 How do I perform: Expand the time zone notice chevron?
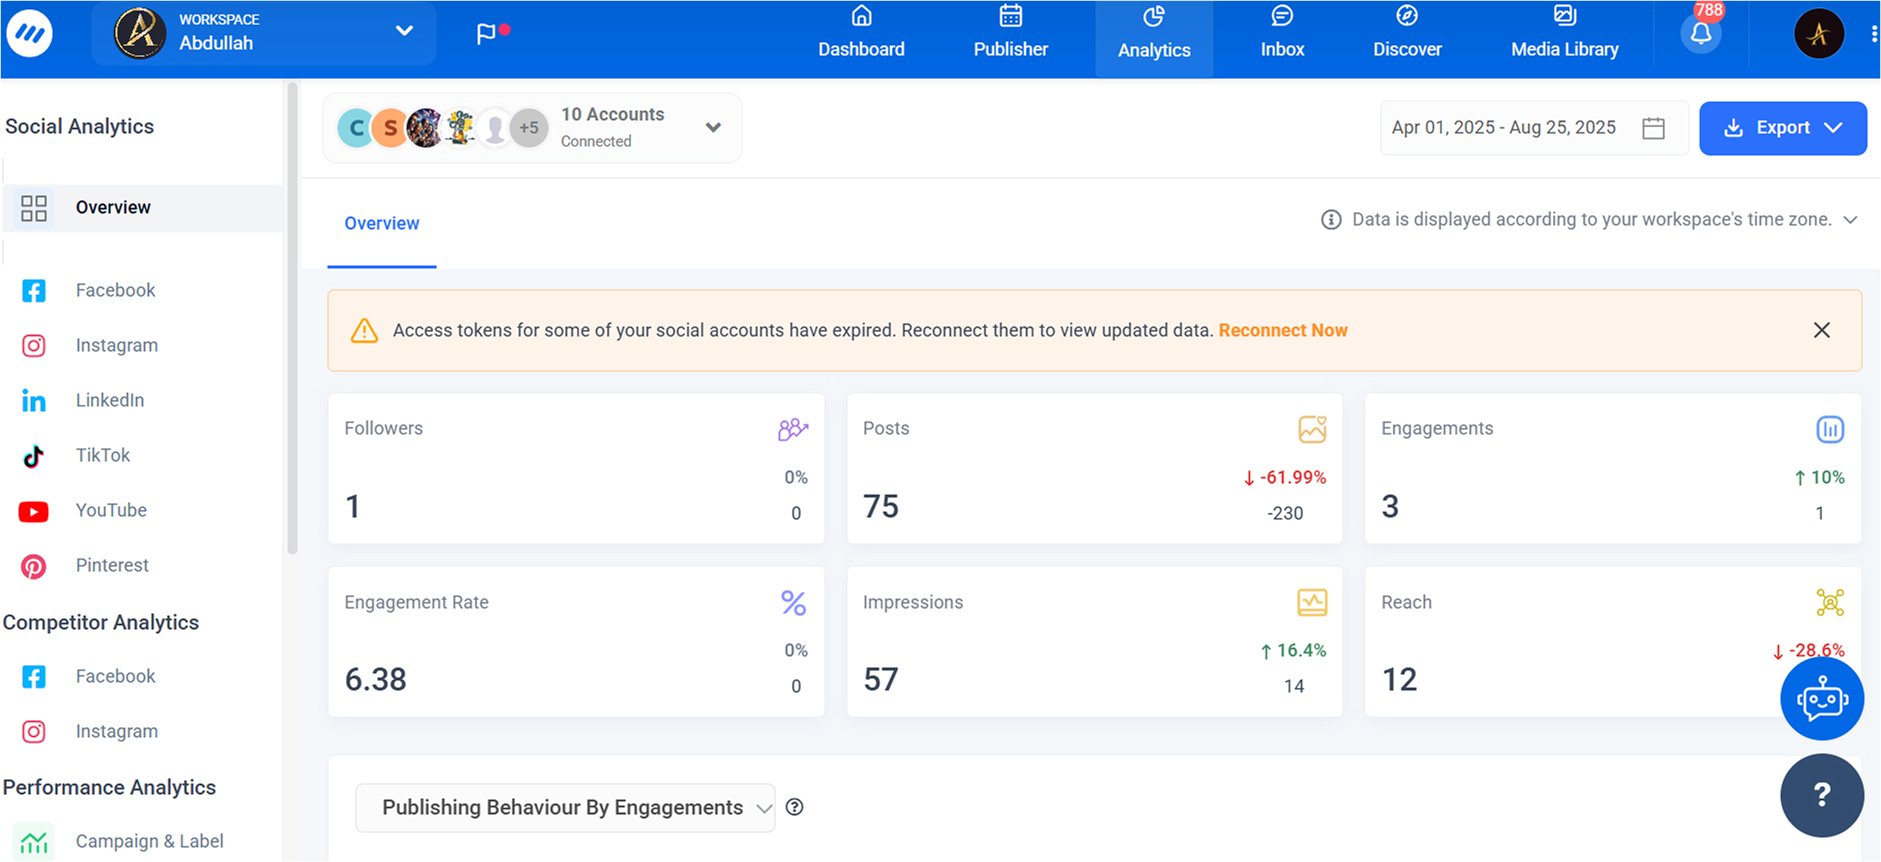1850,220
